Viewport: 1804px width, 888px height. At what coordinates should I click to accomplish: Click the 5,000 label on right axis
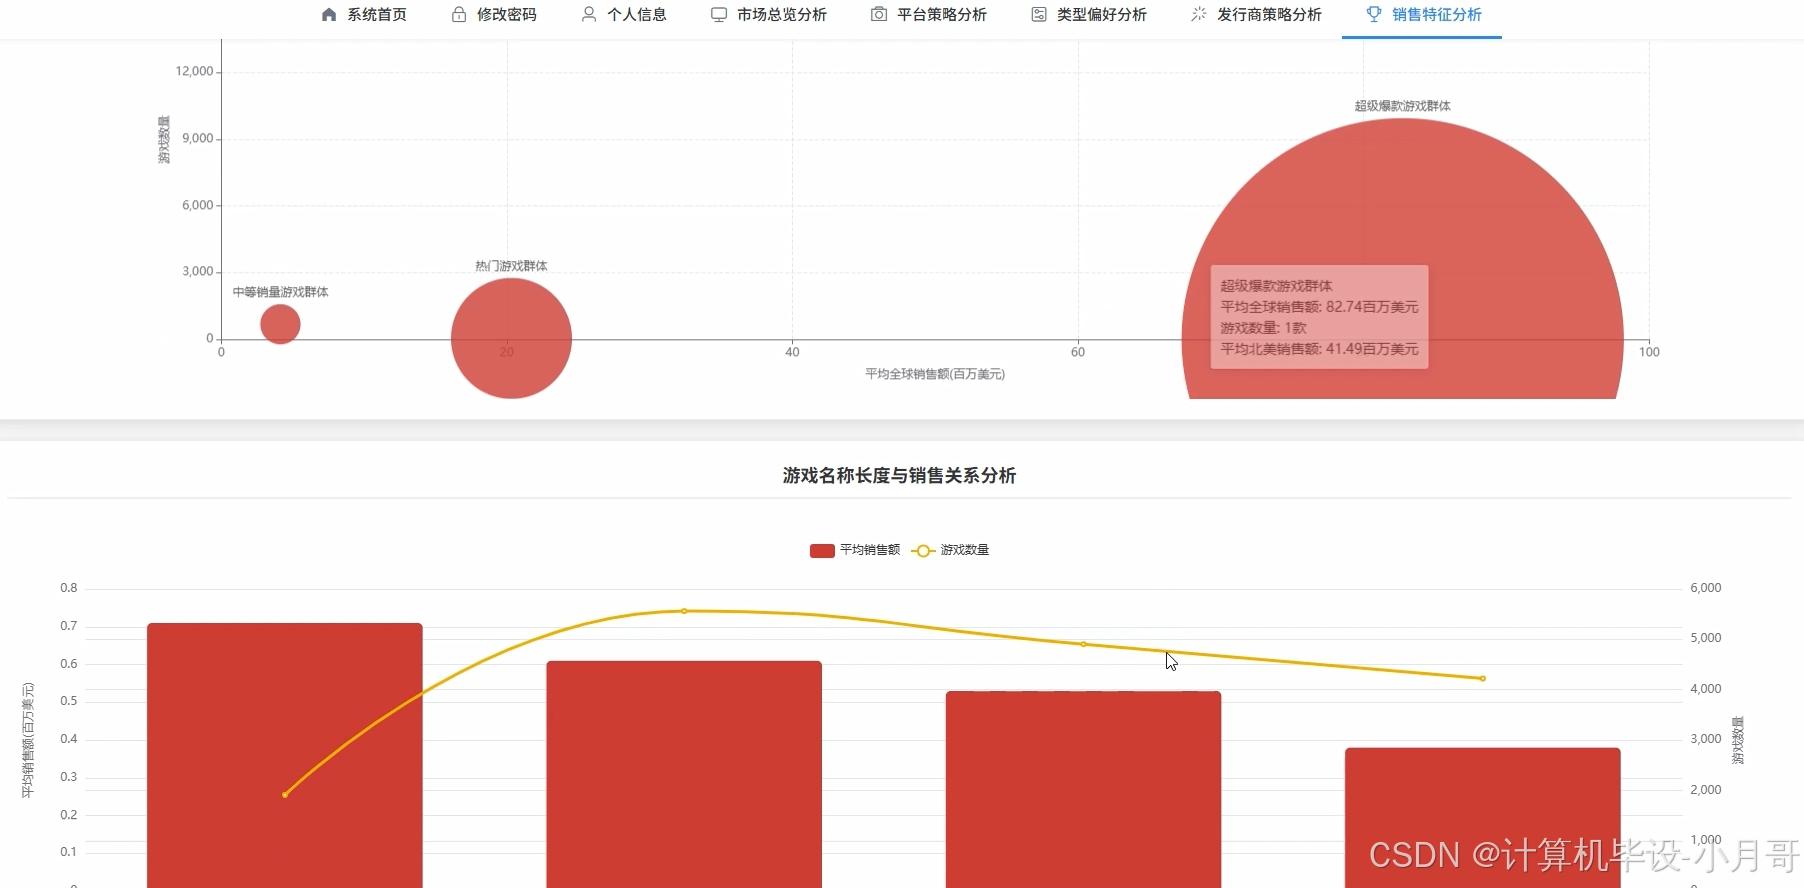pos(1705,638)
